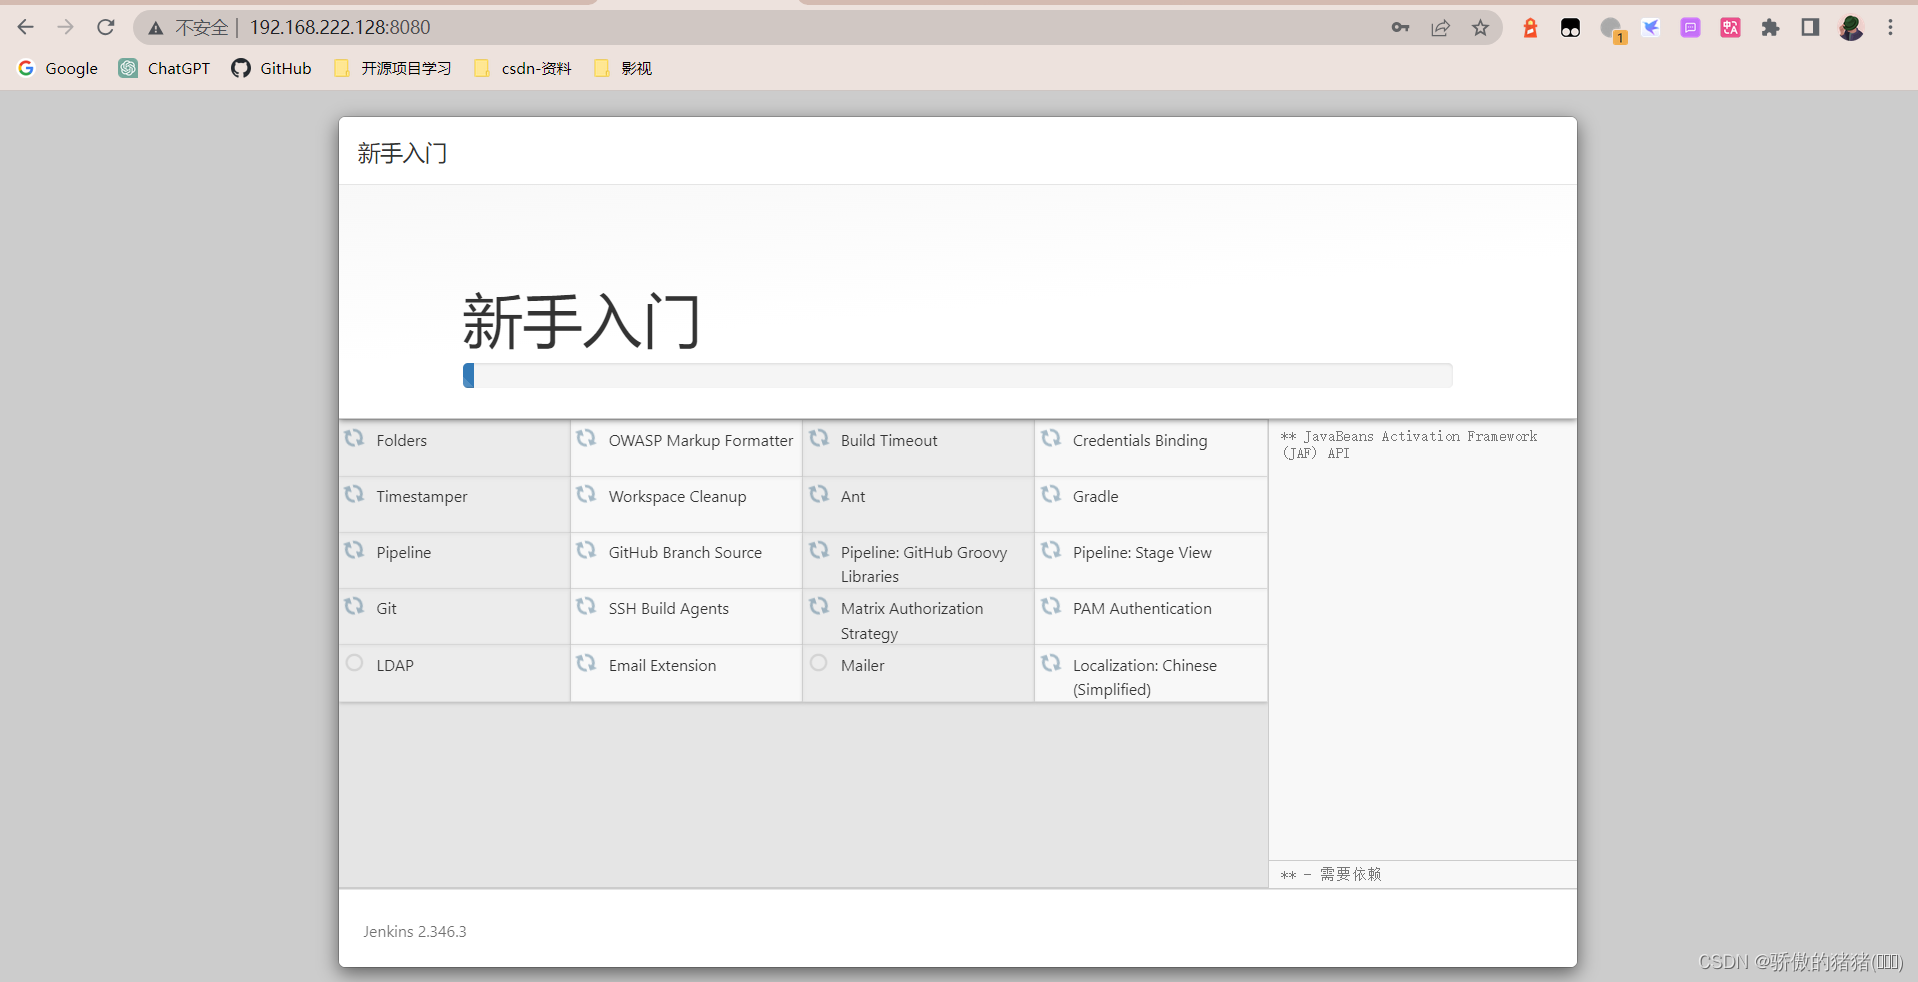Viewport: 1918px width, 982px height.
Task: Click the purple chat extension icon
Action: pos(1691,28)
